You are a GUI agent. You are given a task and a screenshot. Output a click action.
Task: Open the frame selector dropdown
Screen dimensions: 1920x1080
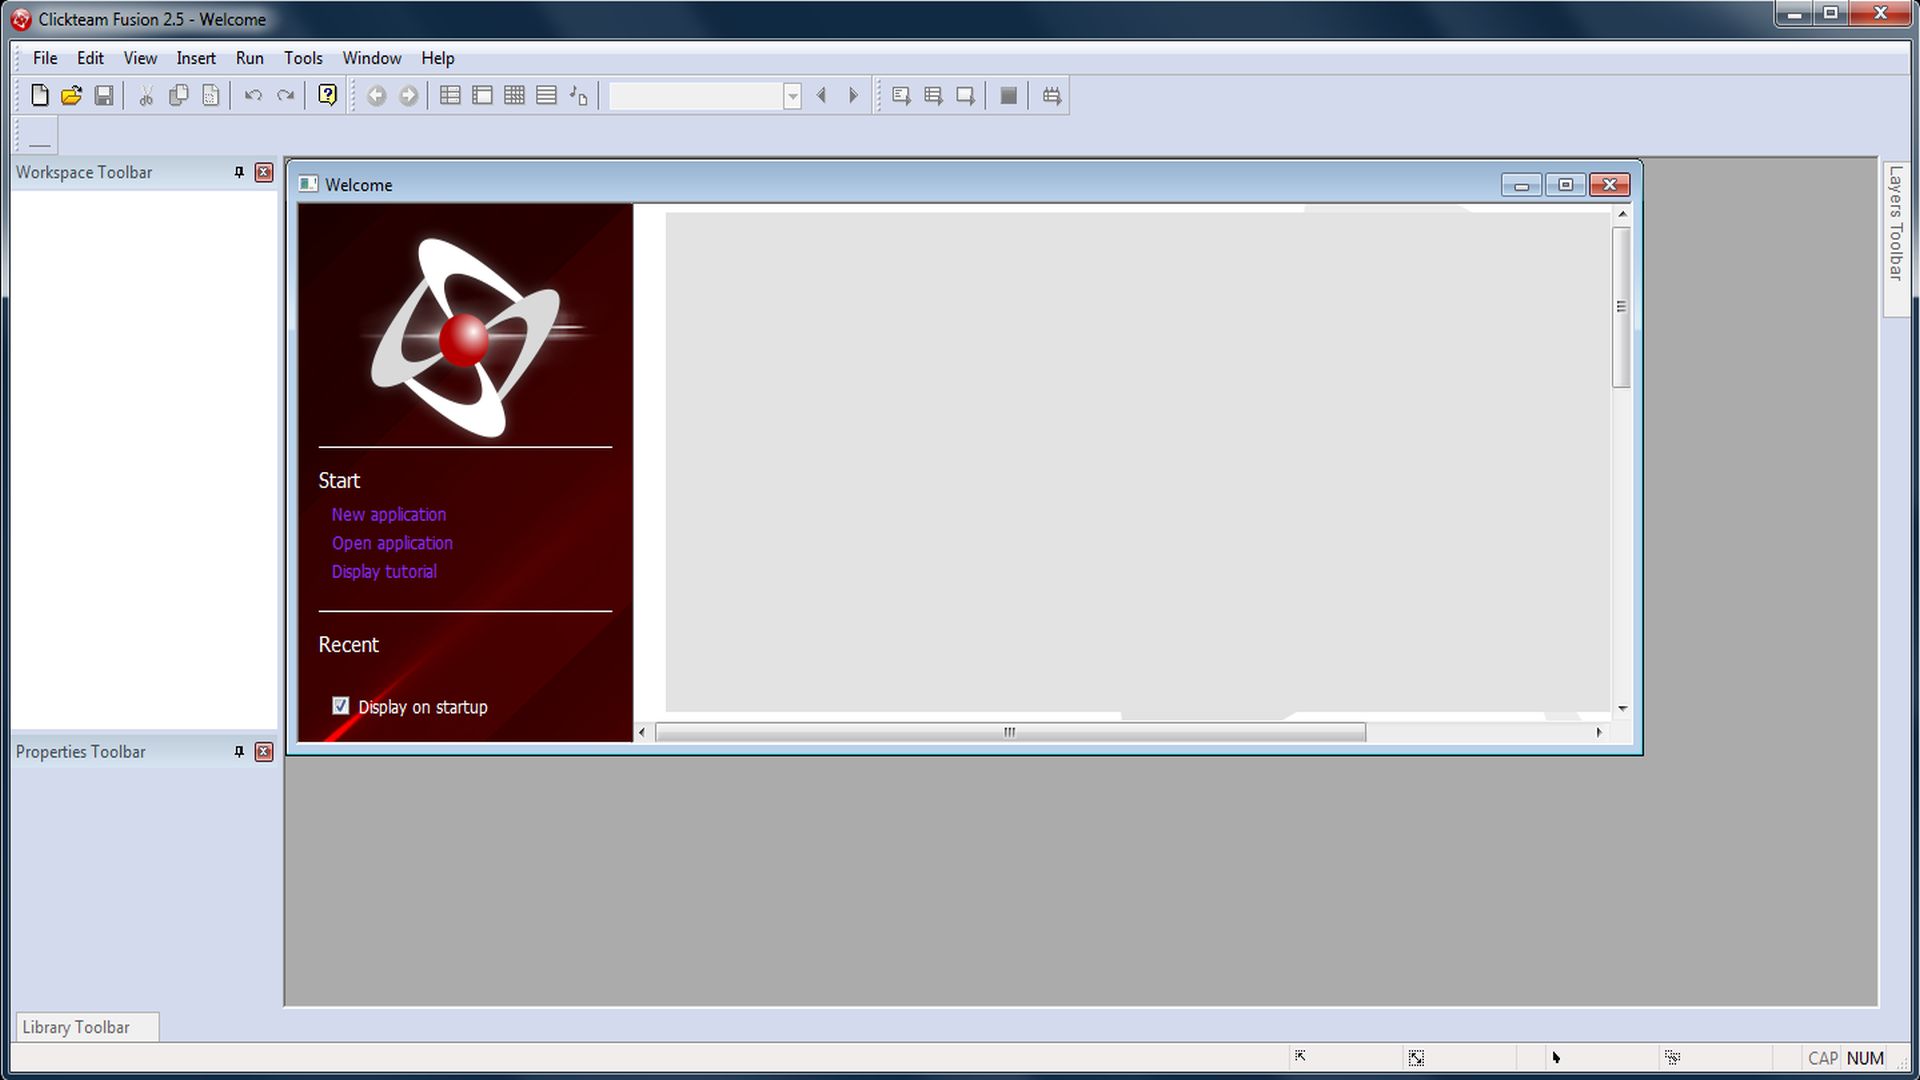(792, 95)
